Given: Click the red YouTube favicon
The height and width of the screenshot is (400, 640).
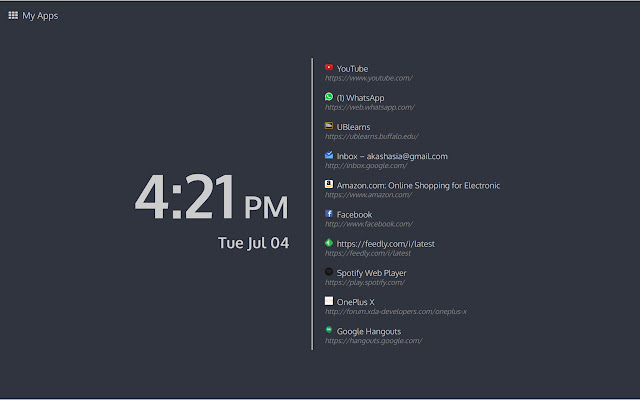Looking at the screenshot, I should (x=329, y=68).
